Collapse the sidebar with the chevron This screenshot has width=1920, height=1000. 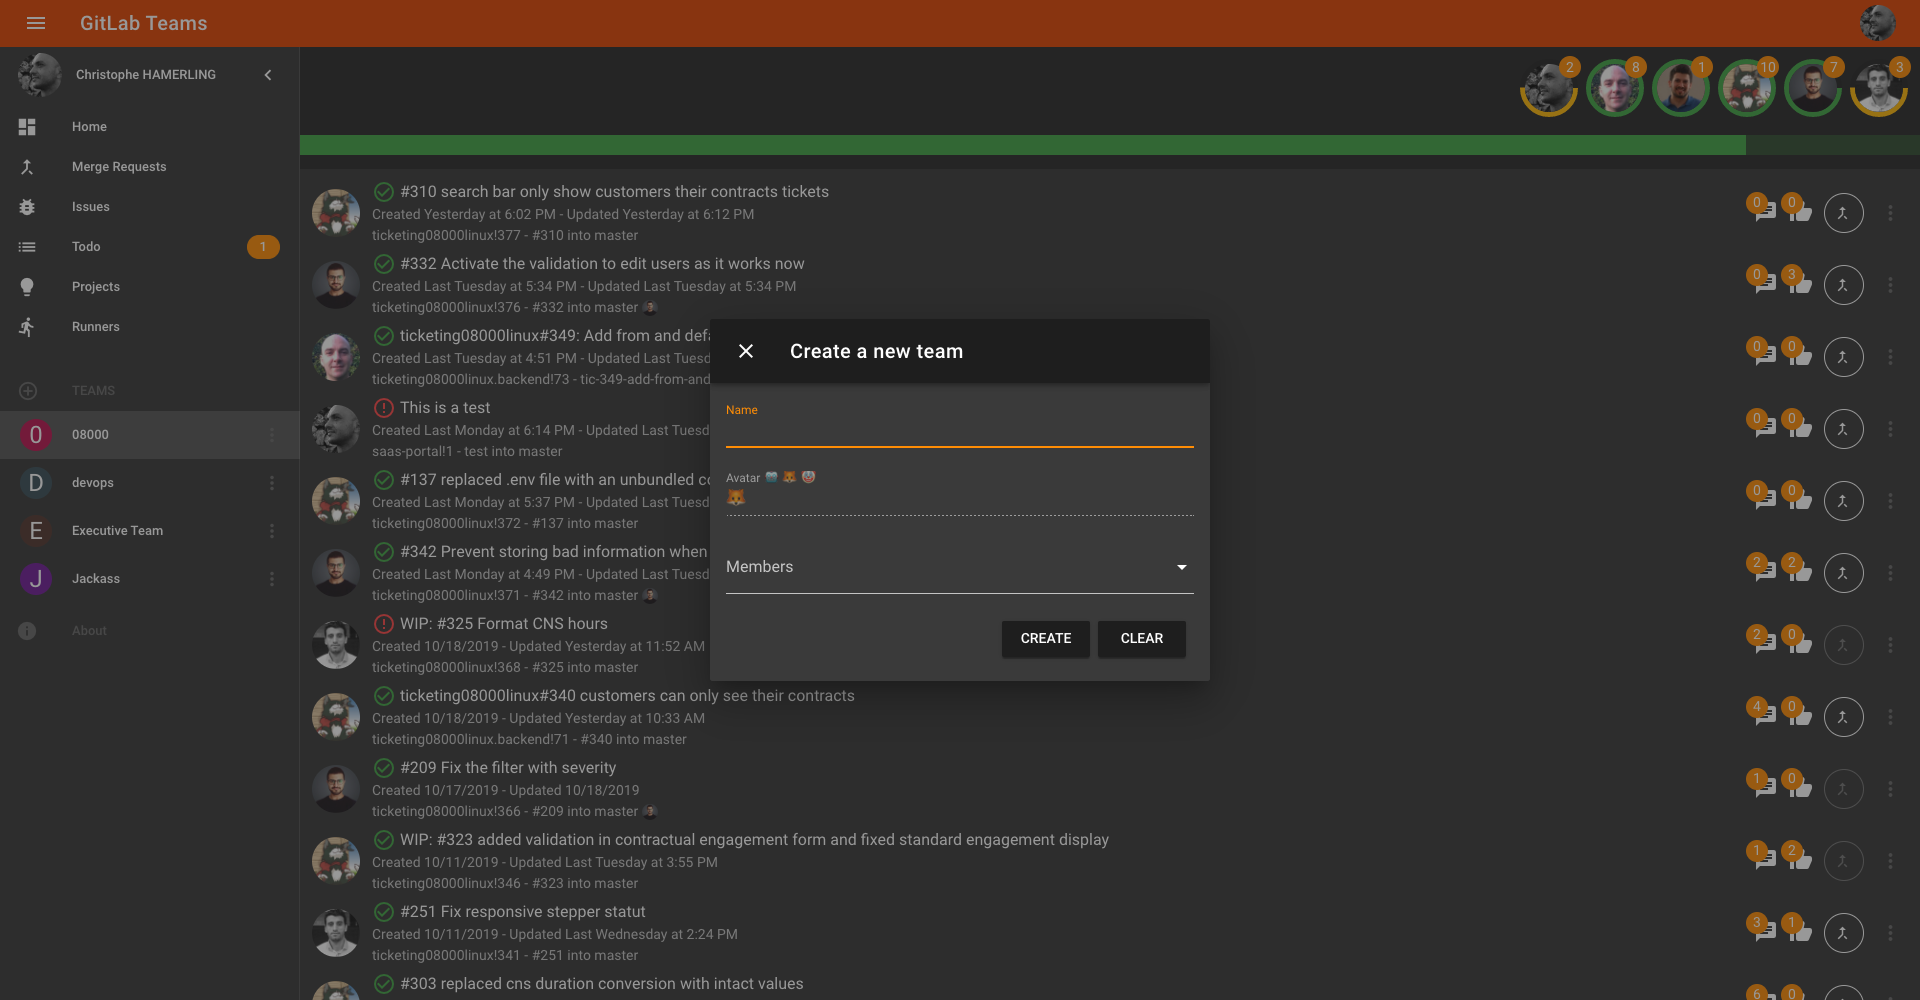[x=267, y=74]
